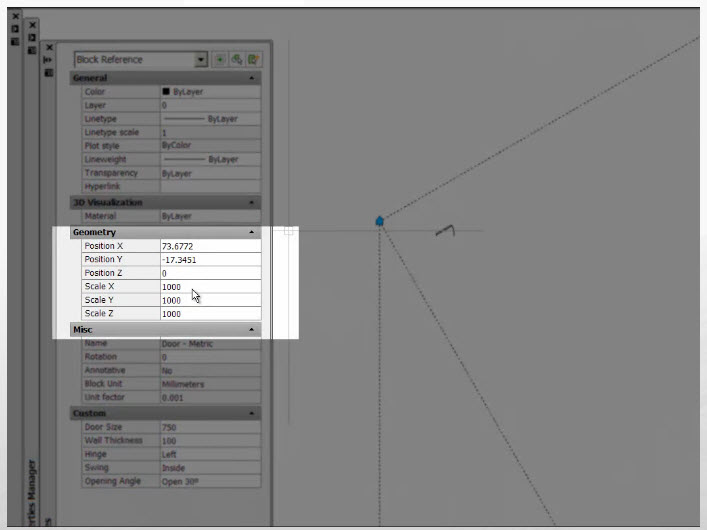Click the Position X property label
Image resolution: width=707 pixels, height=530 pixels.
(104, 246)
